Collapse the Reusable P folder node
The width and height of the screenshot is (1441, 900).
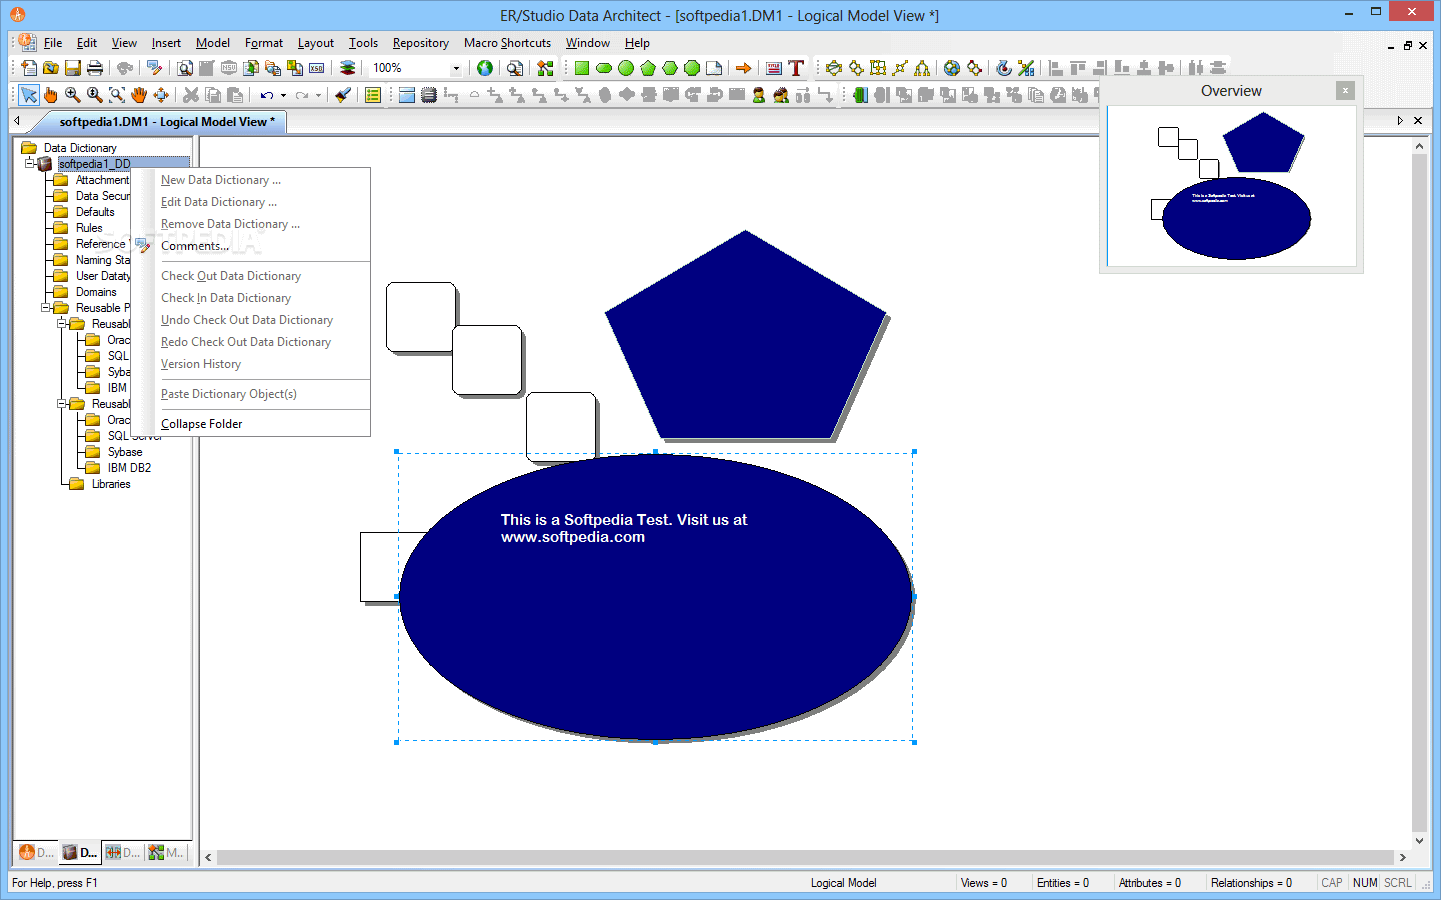point(46,308)
